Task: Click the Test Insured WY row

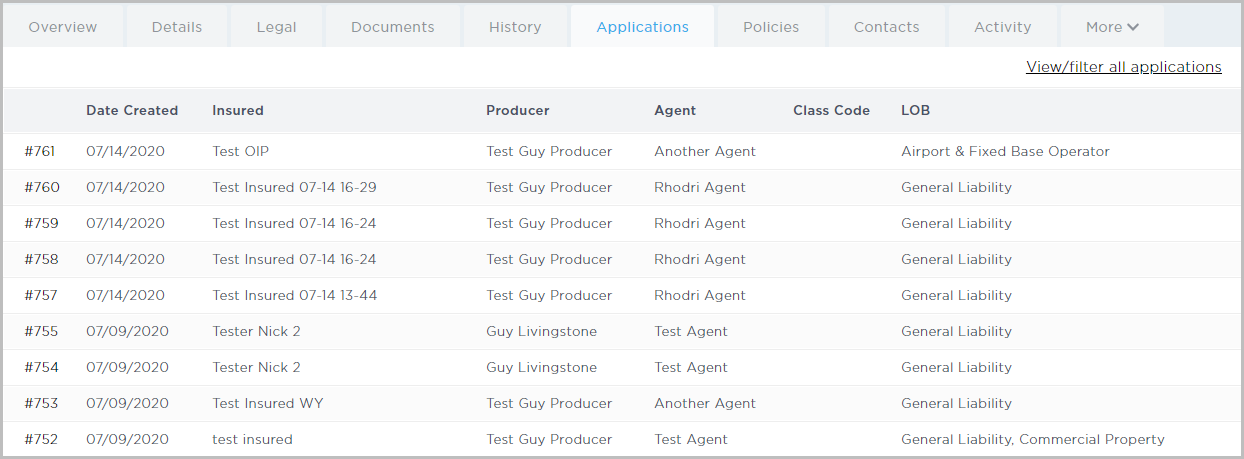Action: coord(268,404)
